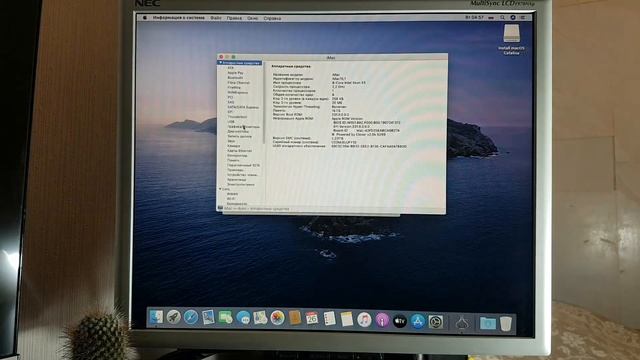This screenshot has width=640, height=360.
Task: Click the Powered by Clover text line
Action: [359, 134]
